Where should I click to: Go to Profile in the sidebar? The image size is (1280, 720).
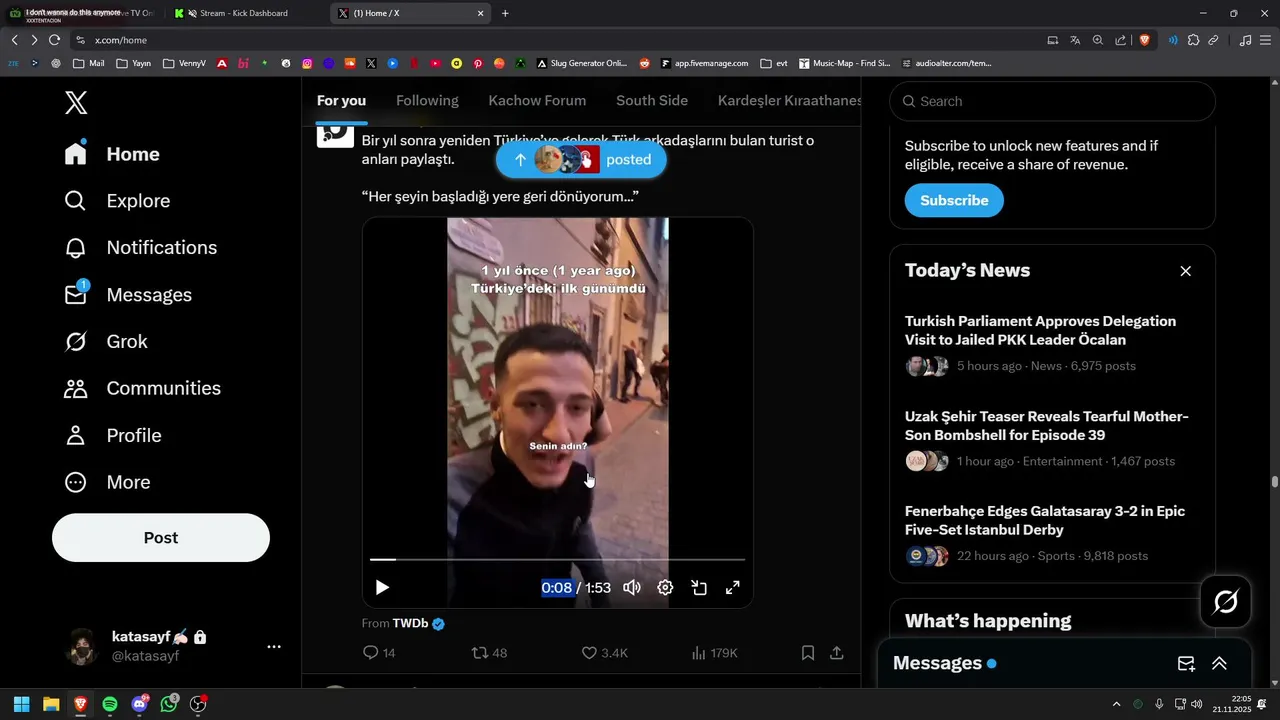click(x=113, y=435)
